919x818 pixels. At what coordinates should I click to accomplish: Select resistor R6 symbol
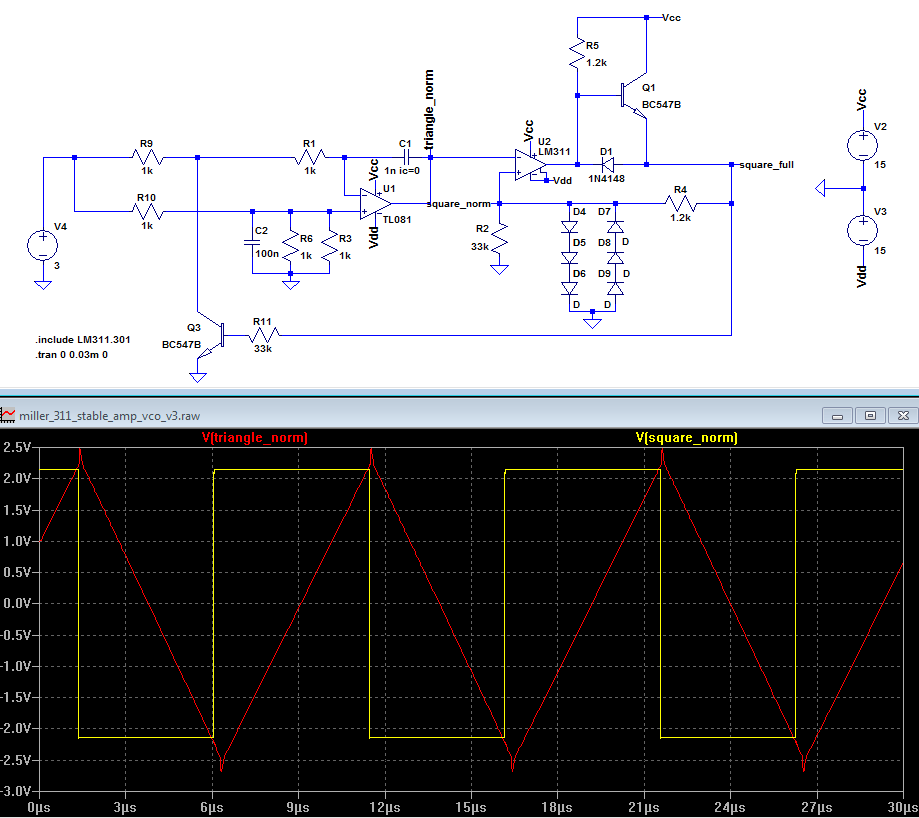point(290,246)
